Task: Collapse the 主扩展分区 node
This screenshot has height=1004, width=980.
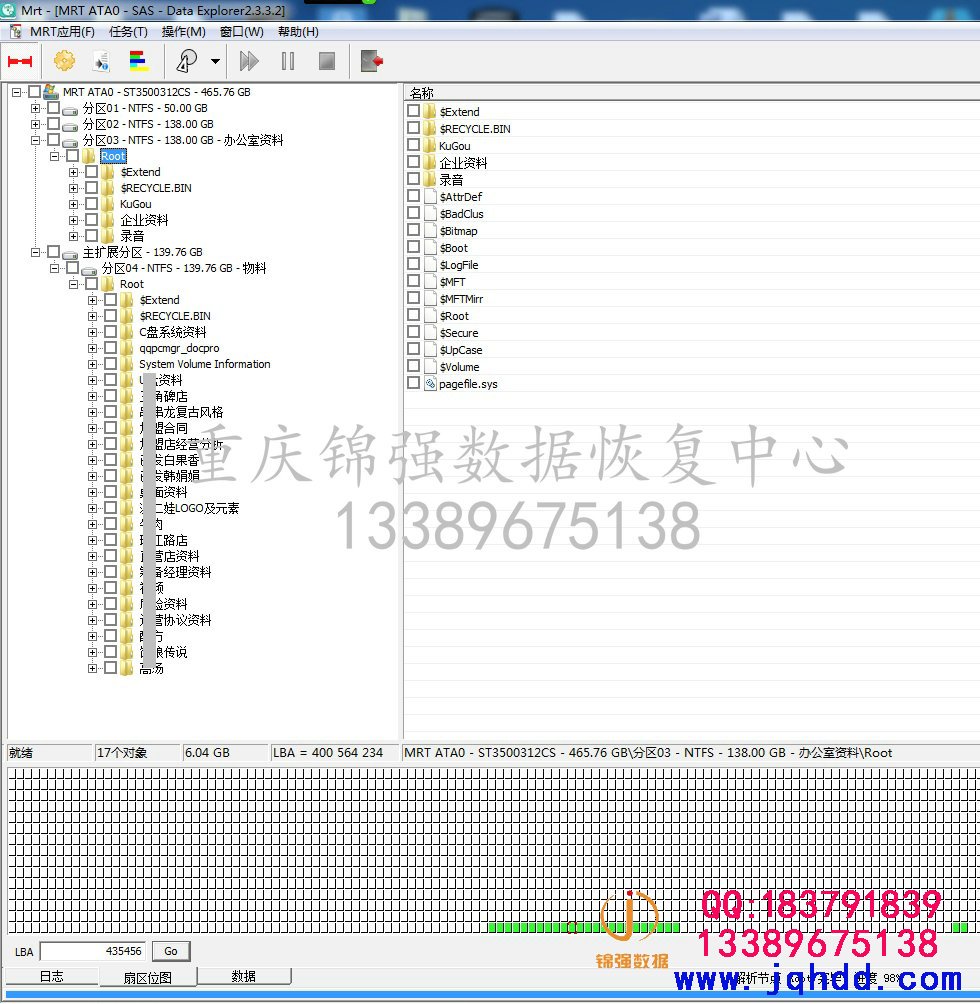Action: [x=36, y=252]
